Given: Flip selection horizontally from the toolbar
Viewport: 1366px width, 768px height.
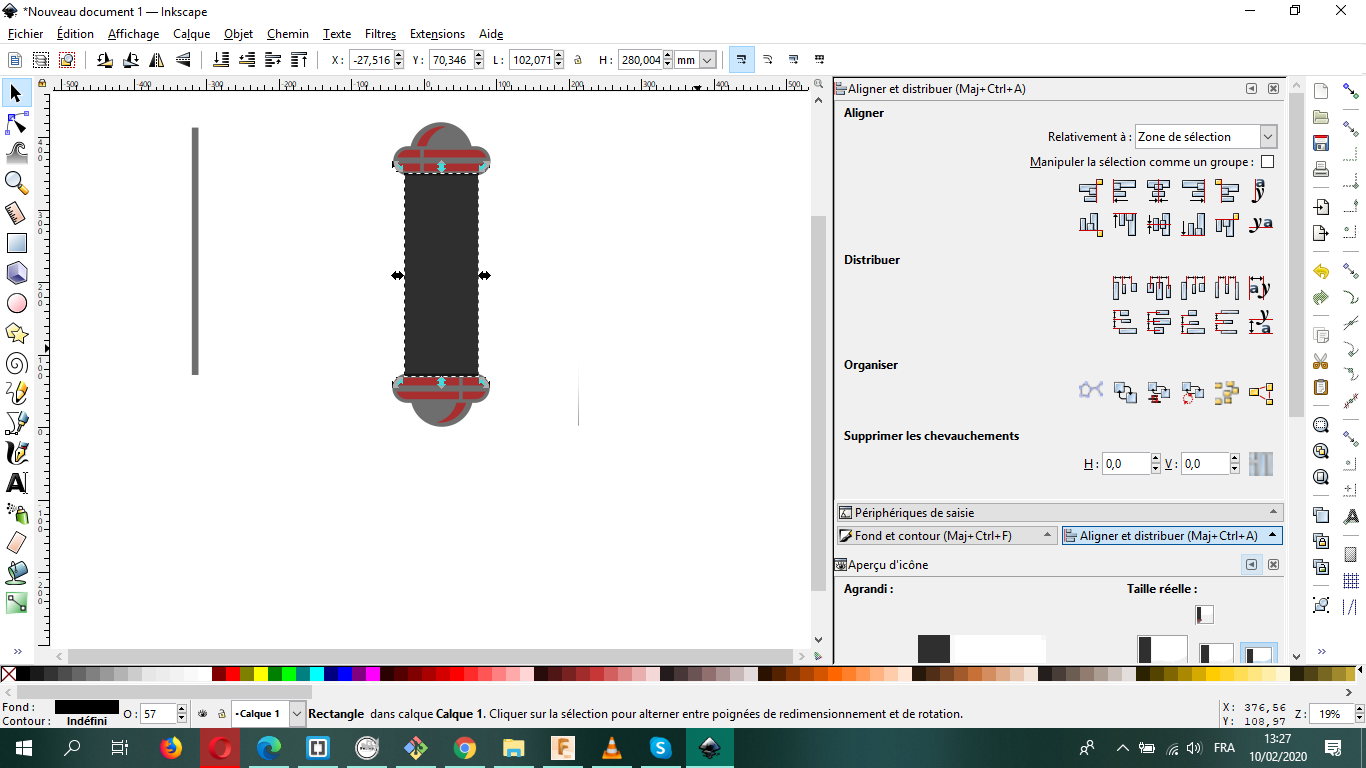Looking at the screenshot, I should point(155,60).
